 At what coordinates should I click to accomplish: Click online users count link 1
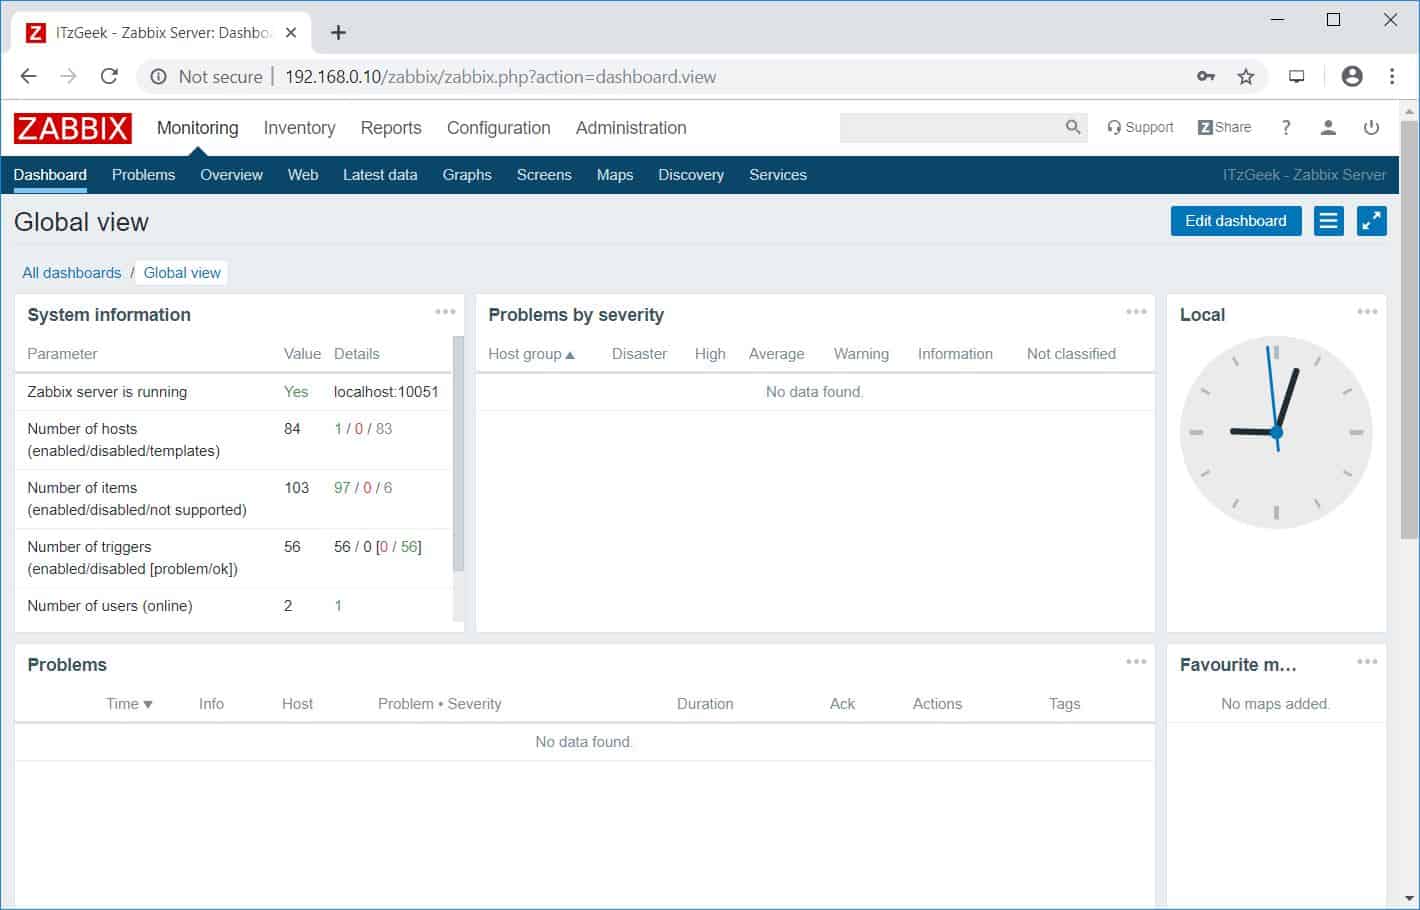click(x=338, y=606)
